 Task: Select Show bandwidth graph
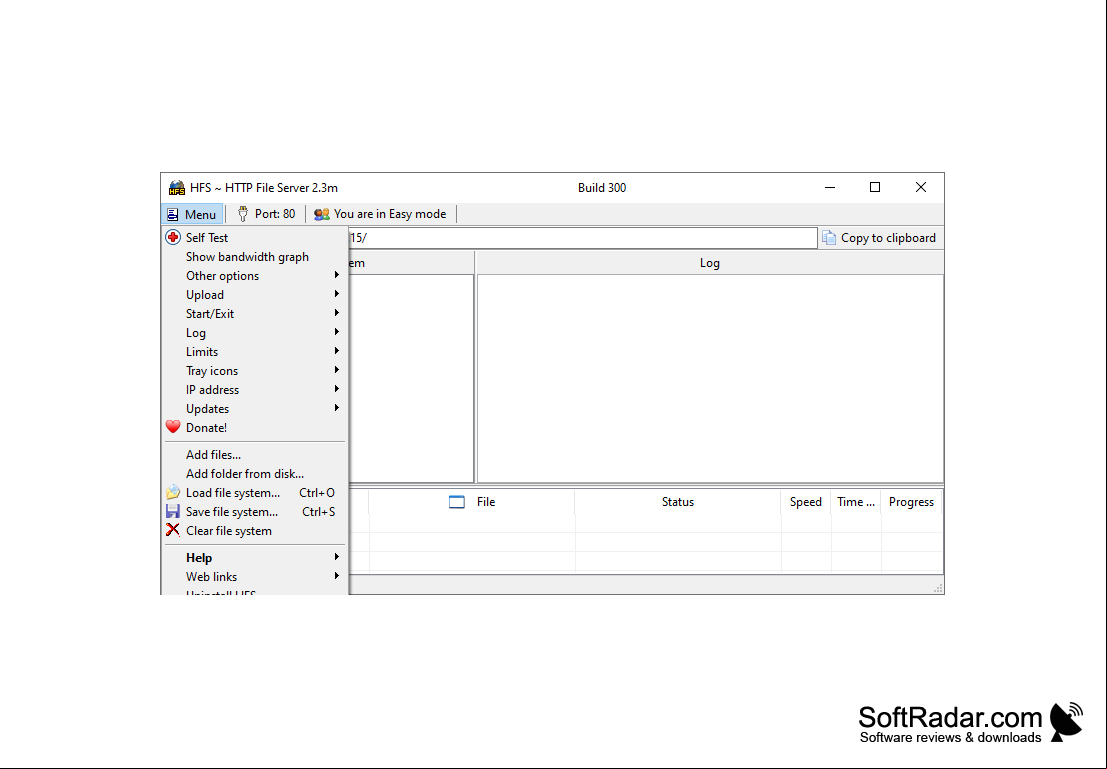pyautogui.click(x=247, y=256)
